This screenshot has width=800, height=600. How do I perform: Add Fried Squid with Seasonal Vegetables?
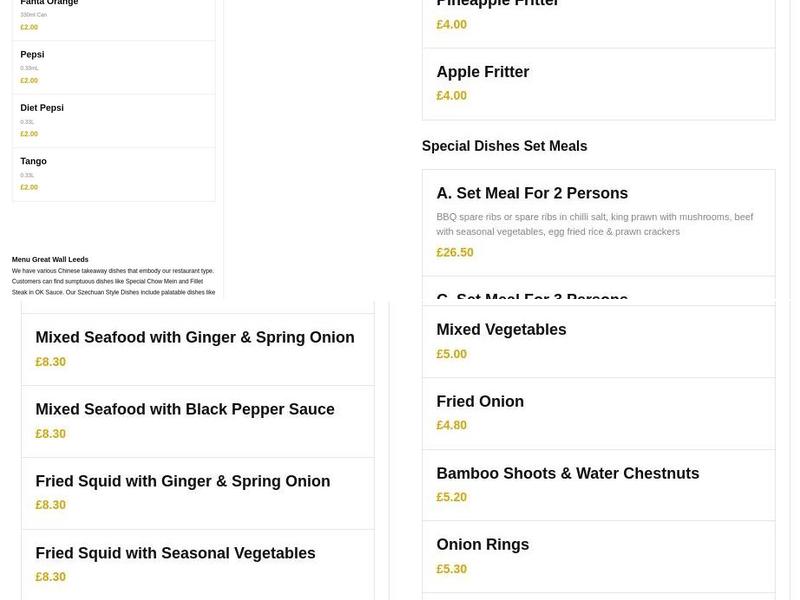[x=176, y=553]
